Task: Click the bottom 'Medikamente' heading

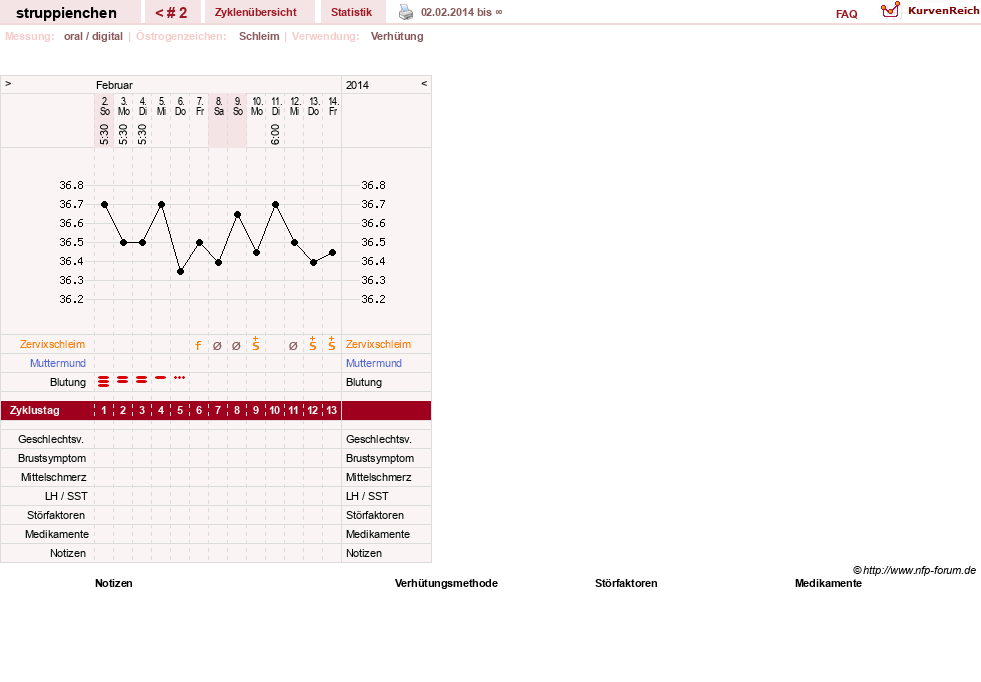Action: [x=828, y=583]
